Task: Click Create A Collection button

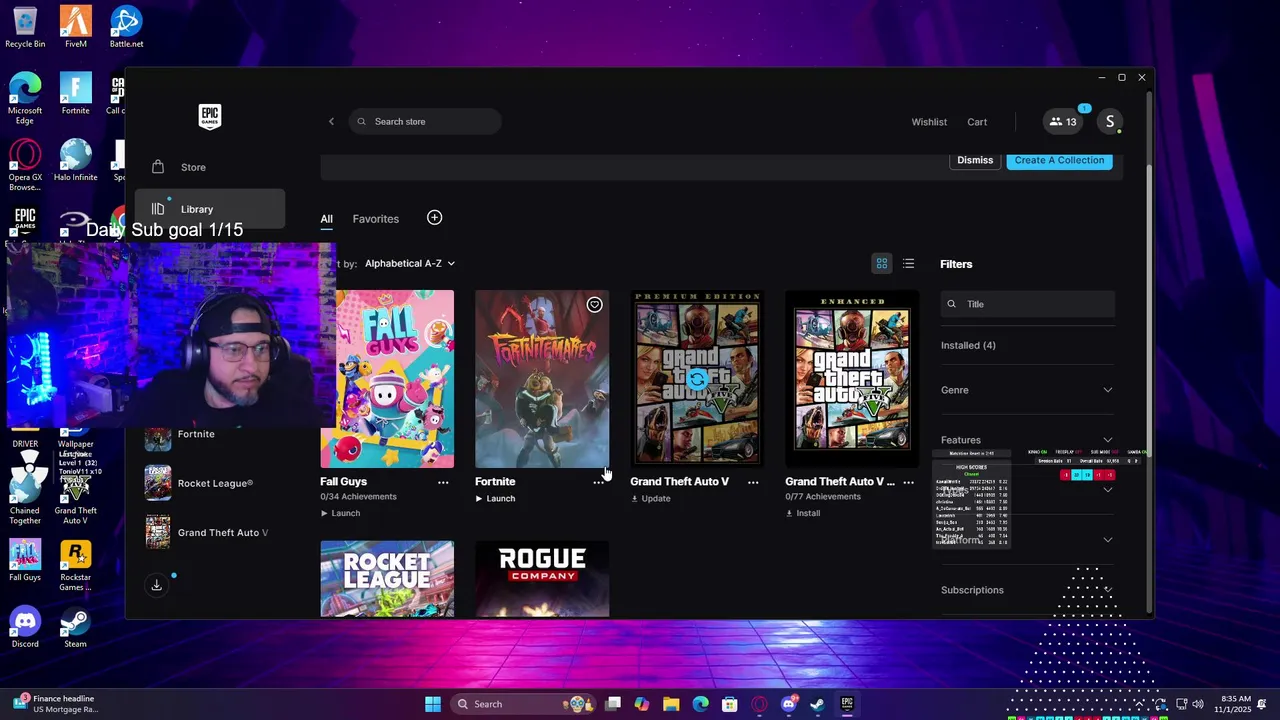Action: click(1059, 160)
